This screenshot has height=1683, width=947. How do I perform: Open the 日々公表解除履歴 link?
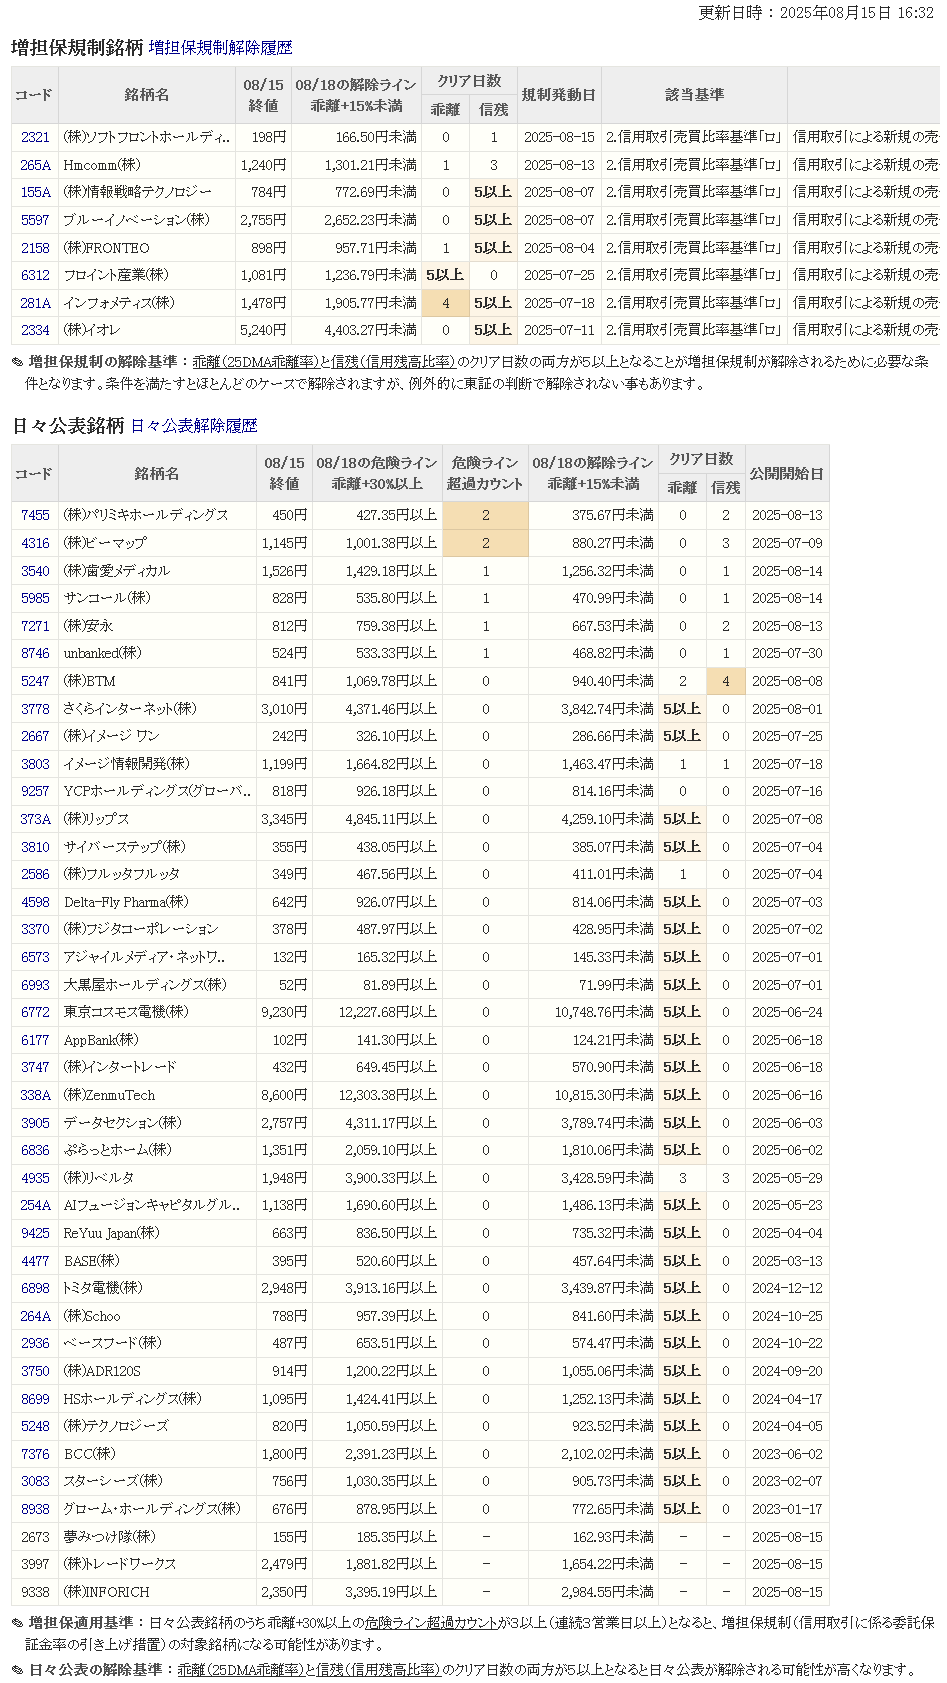click(194, 426)
